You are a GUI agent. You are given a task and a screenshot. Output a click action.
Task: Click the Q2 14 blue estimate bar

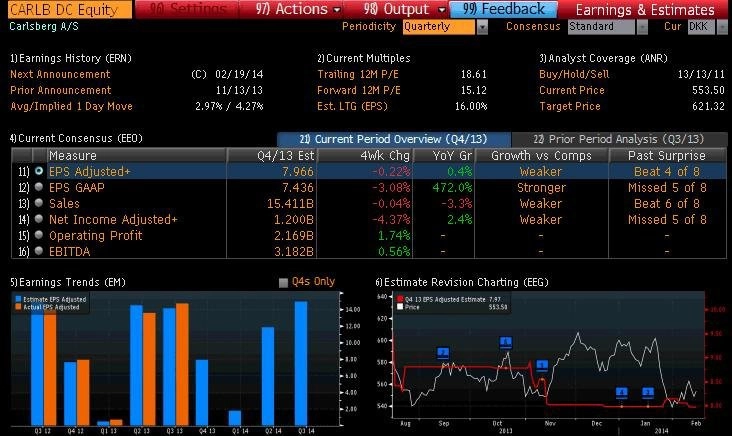pyautogui.click(x=268, y=376)
